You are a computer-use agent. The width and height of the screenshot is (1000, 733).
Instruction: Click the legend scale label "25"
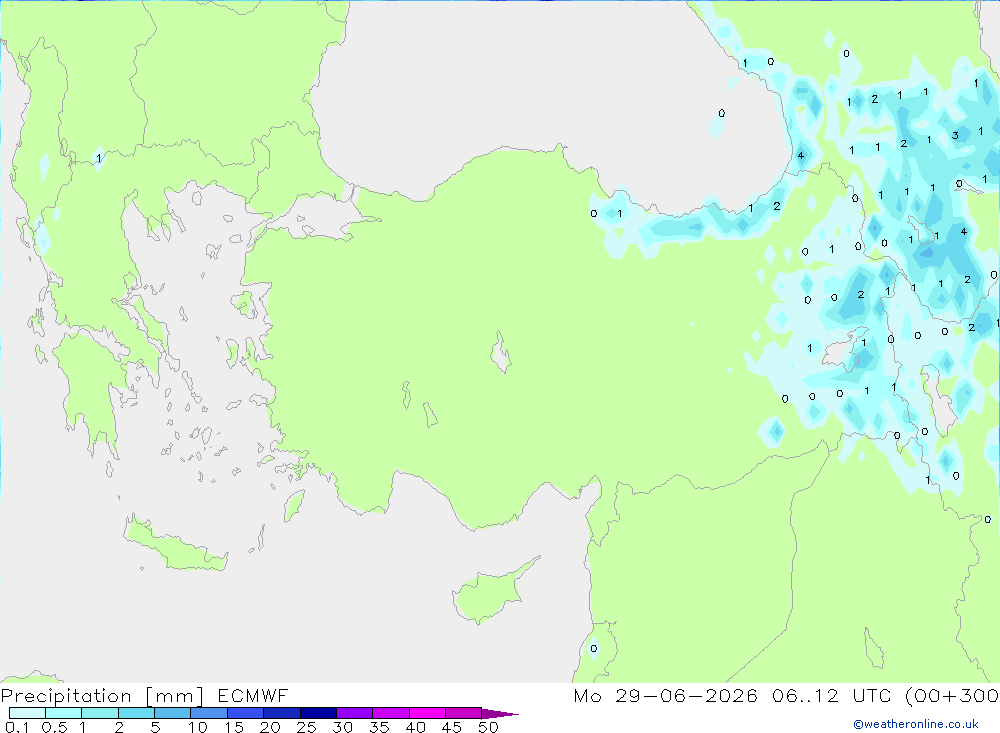pyautogui.click(x=306, y=727)
